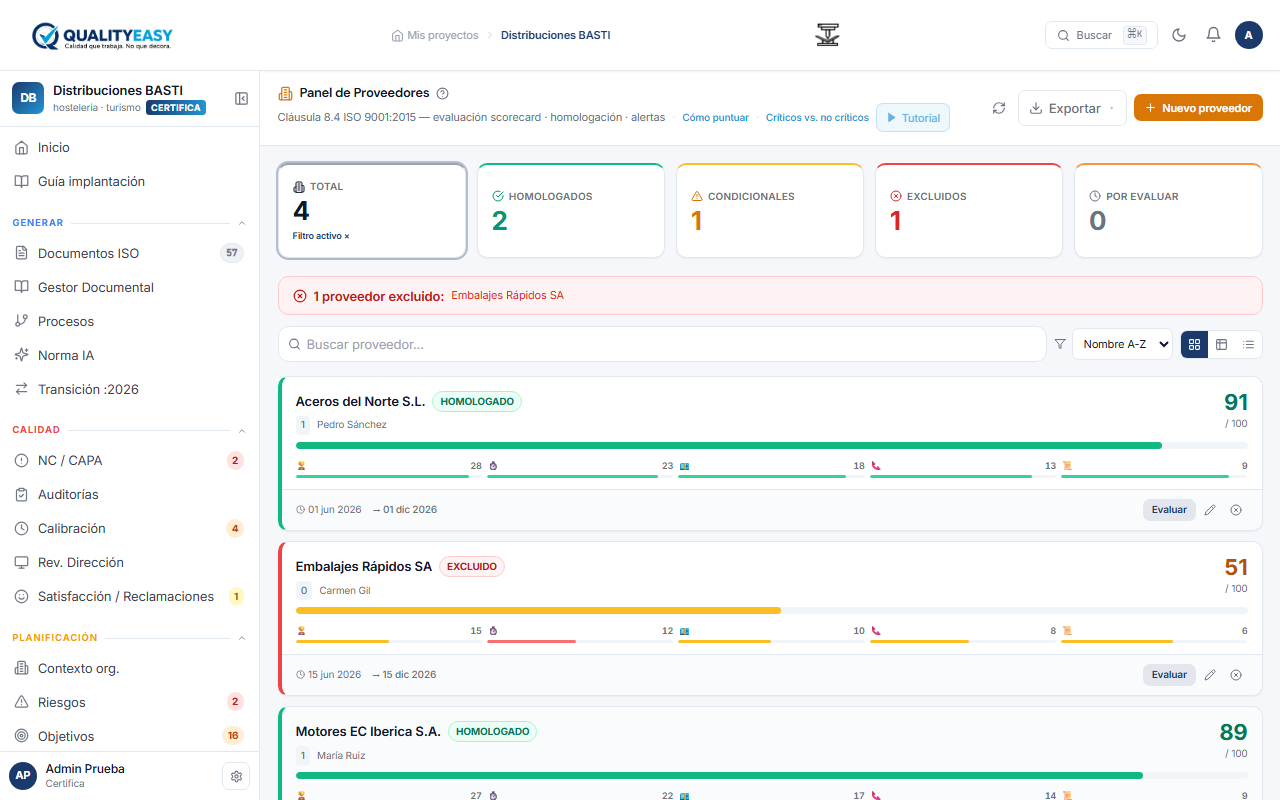Collapse the sidebar panel icon
Image resolution: width=1280 pixels, height=800 pixels.
point(241,98)
